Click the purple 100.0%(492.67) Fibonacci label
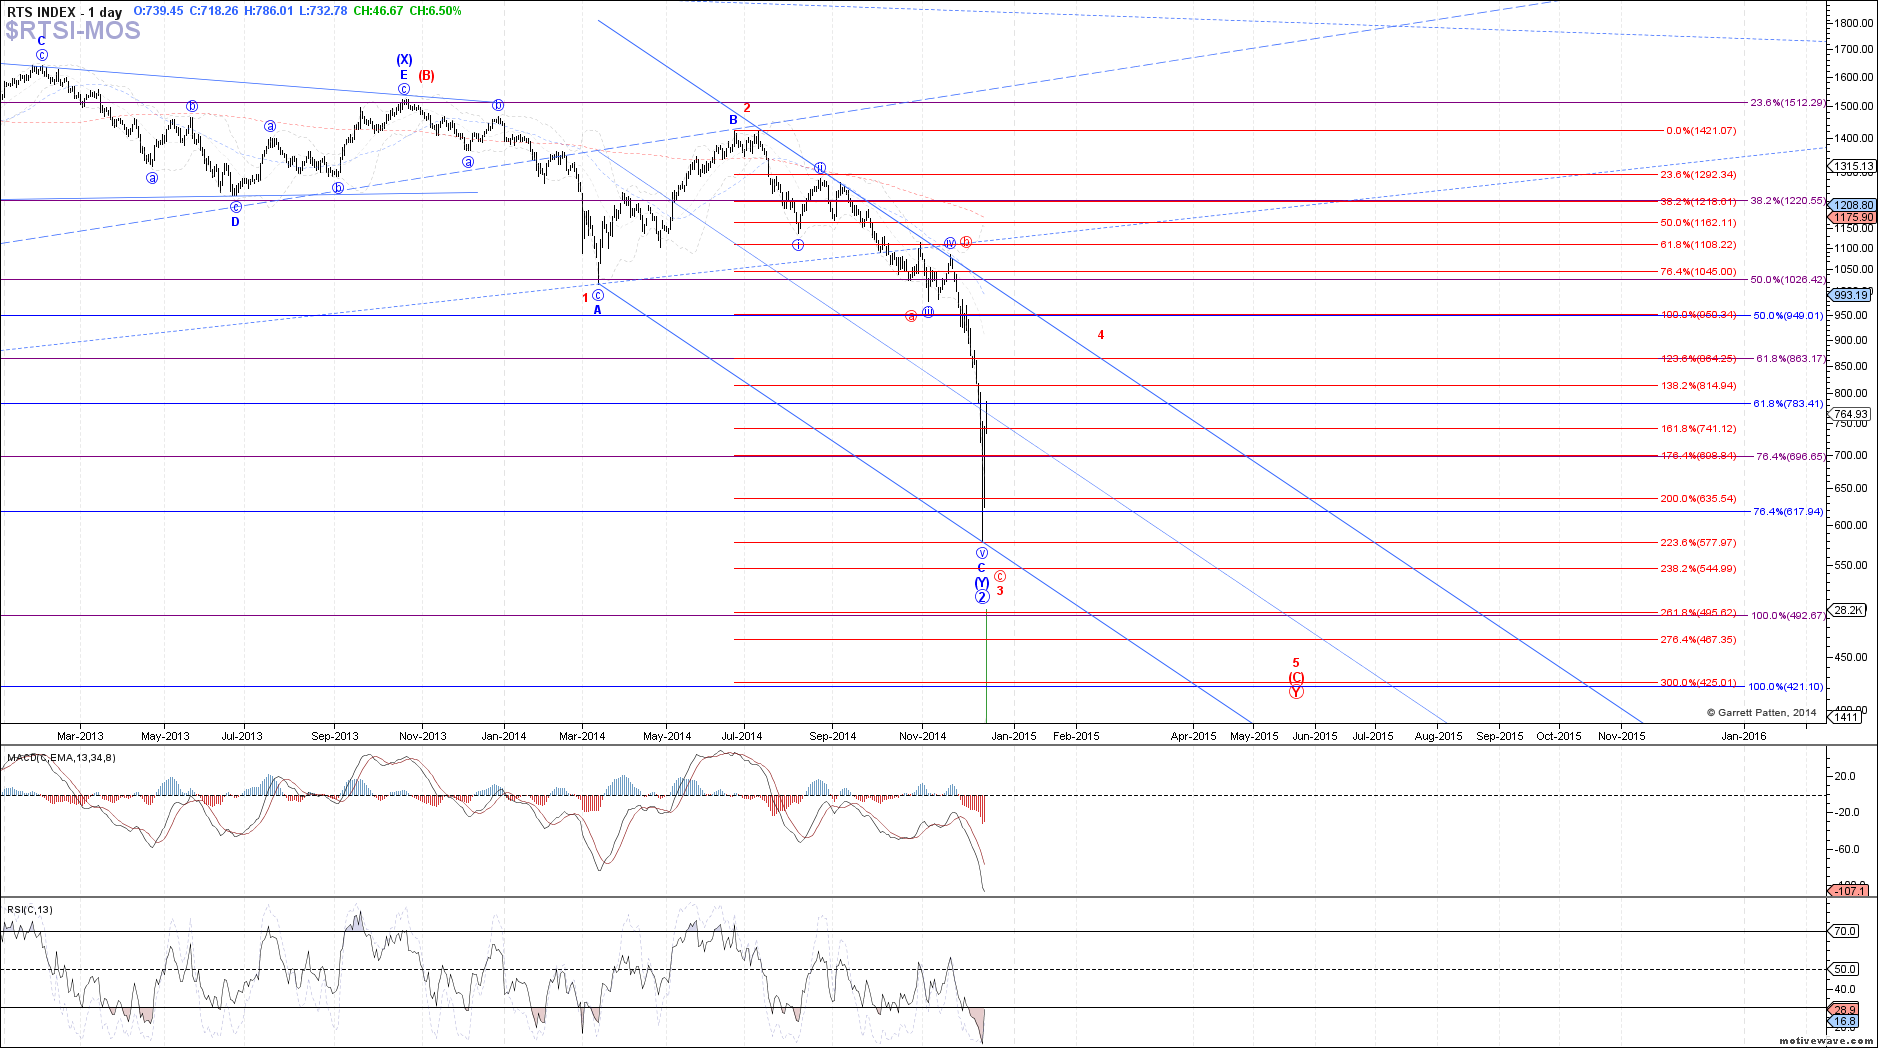Image resolution: width=1878 pixels, height=1048 pixels. click(x=1788, y=615)
